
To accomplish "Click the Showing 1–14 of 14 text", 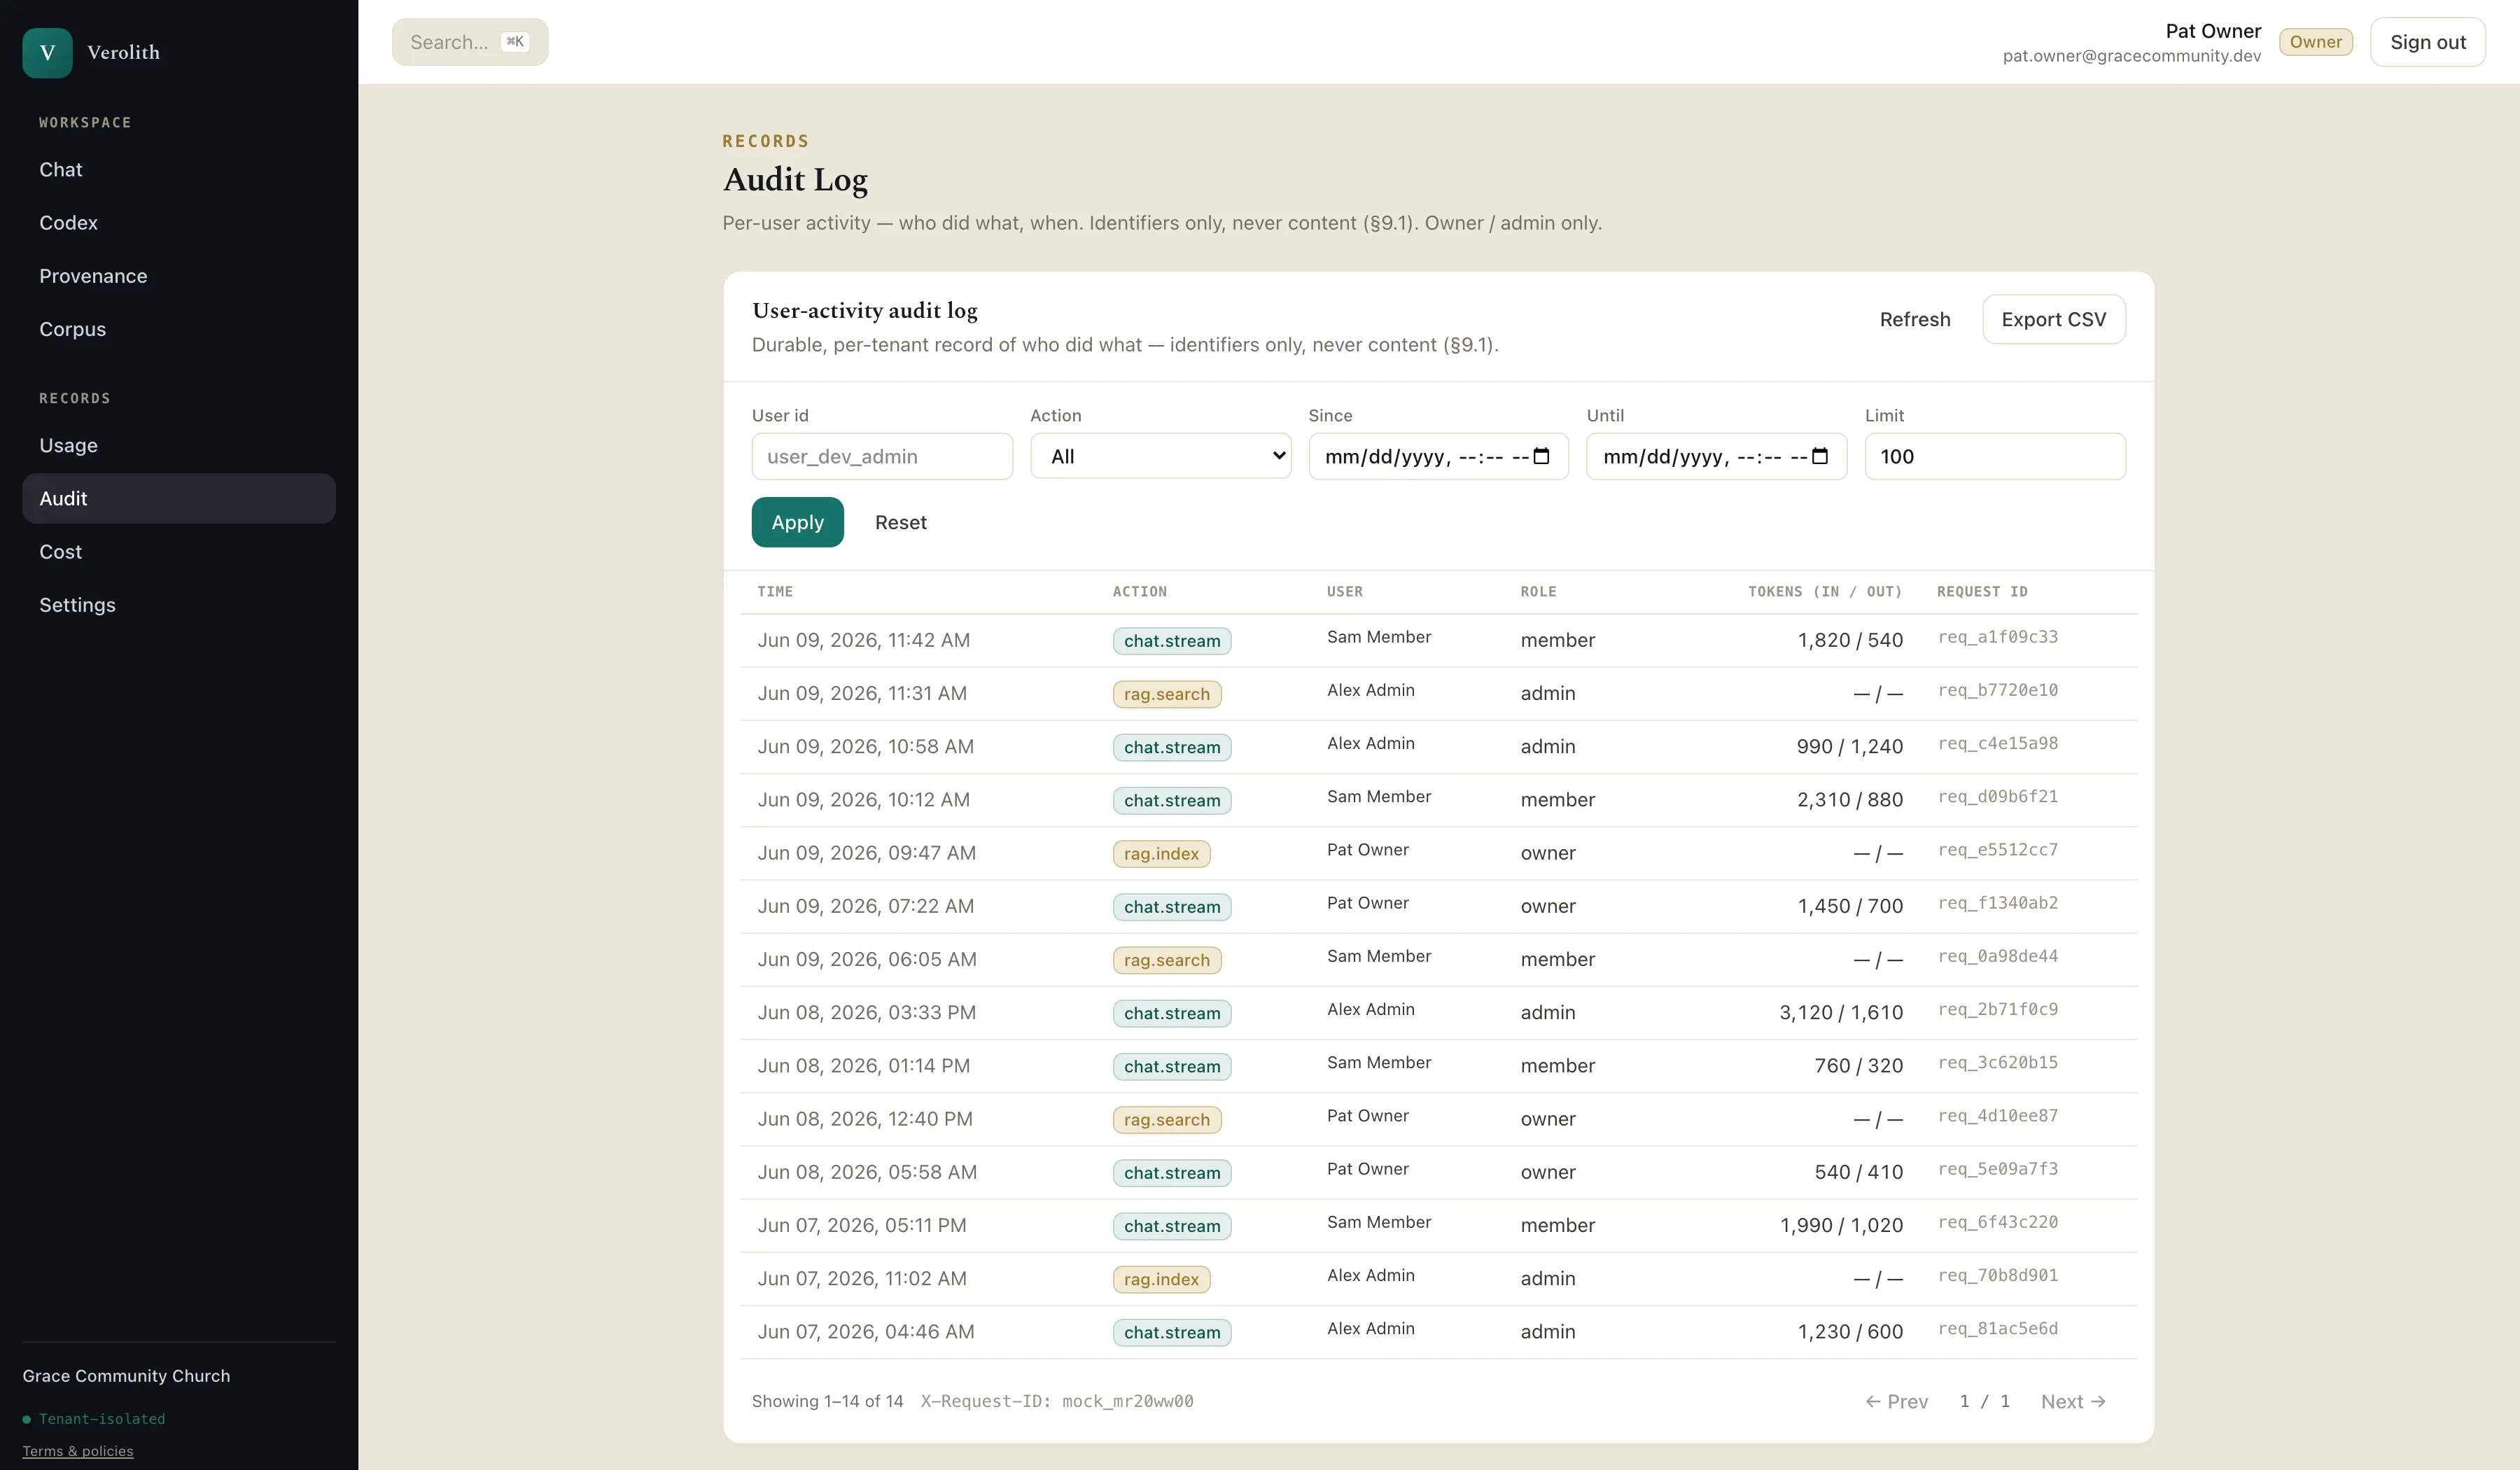I will (827, 1401).
